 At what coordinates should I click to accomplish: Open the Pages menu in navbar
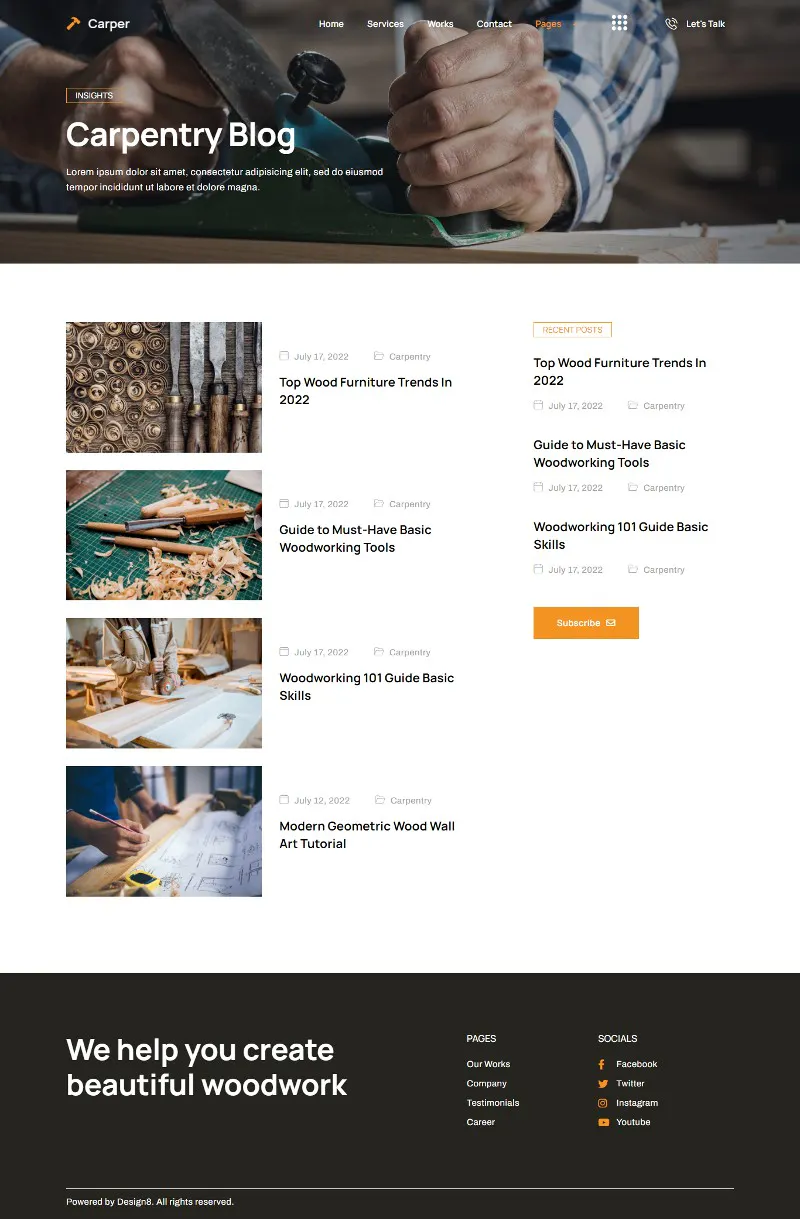pos(548,24)
